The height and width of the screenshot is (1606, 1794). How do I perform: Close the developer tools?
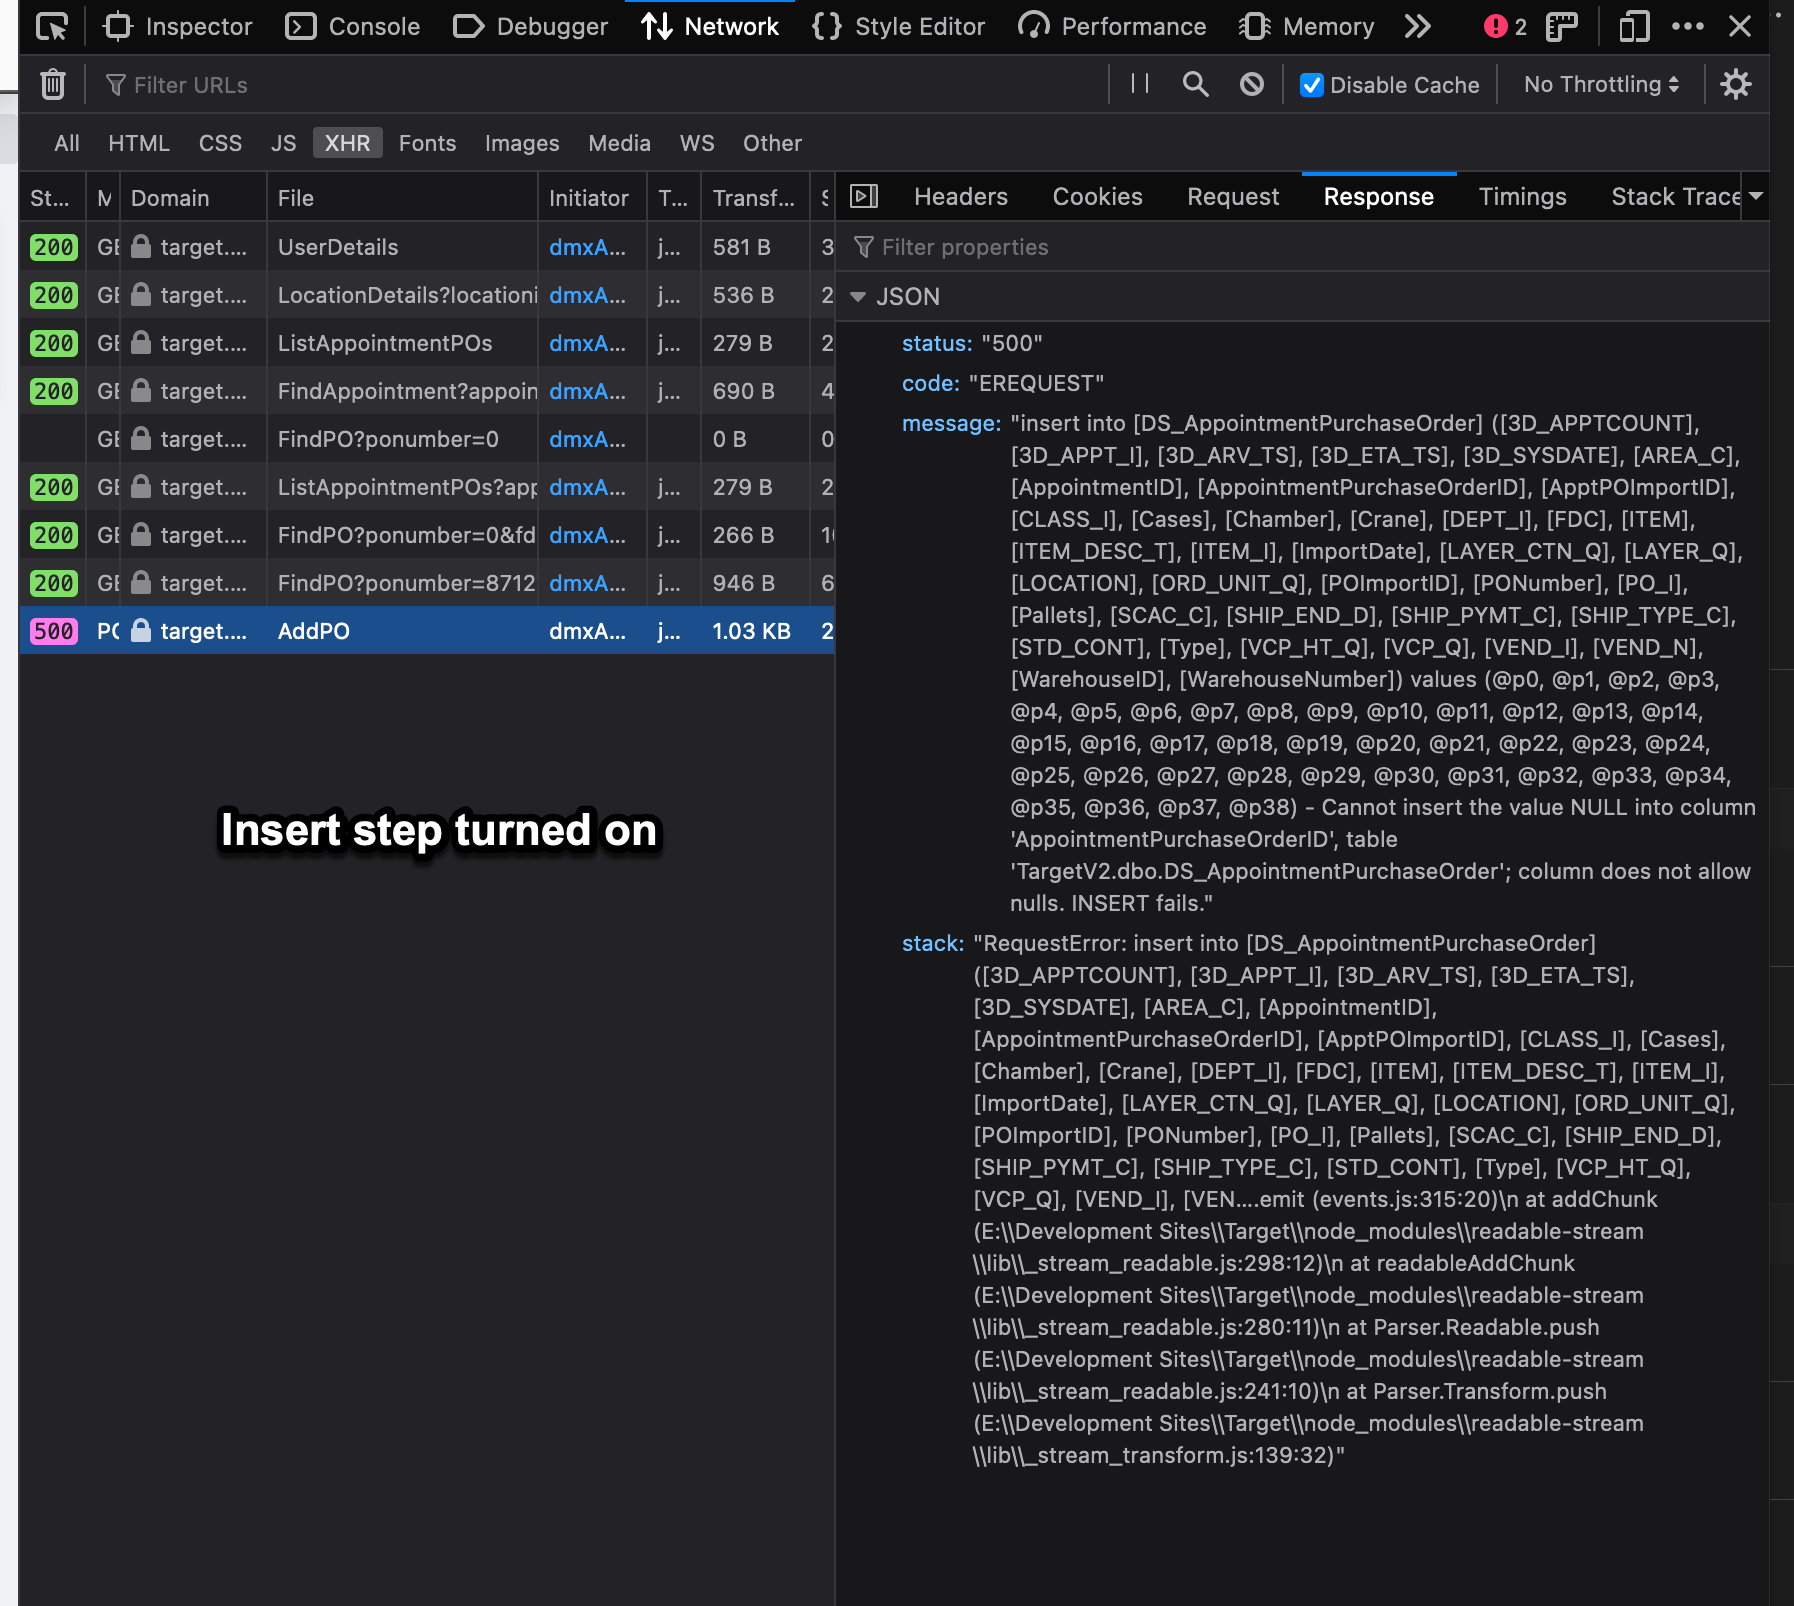[x=1740, y=27]
